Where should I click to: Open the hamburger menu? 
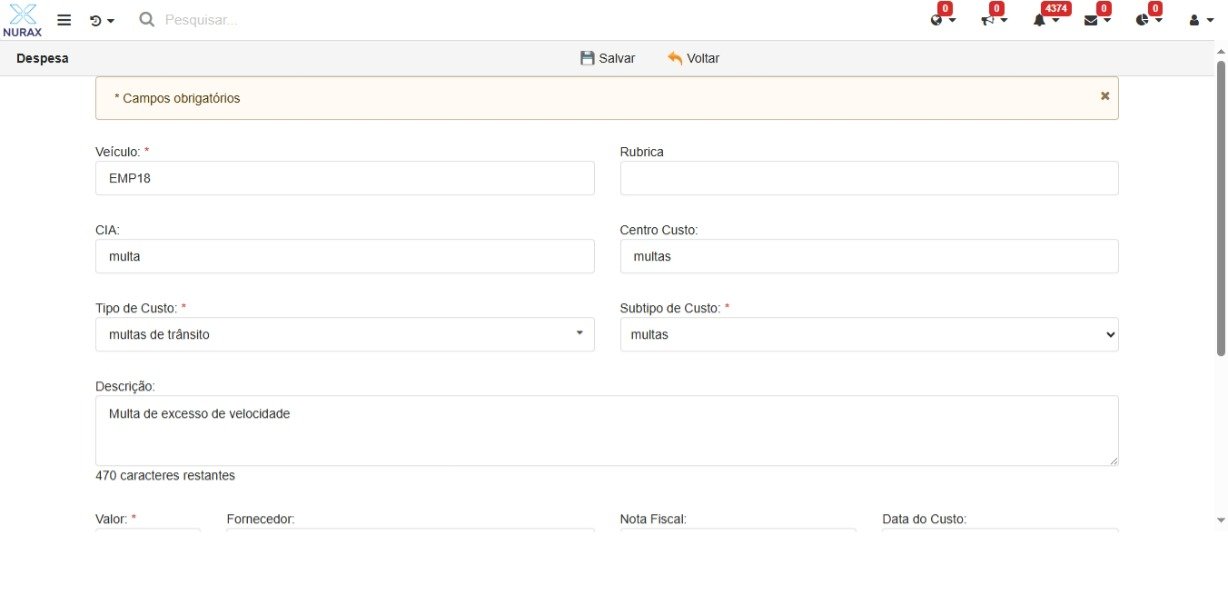(x=64, y=20)
